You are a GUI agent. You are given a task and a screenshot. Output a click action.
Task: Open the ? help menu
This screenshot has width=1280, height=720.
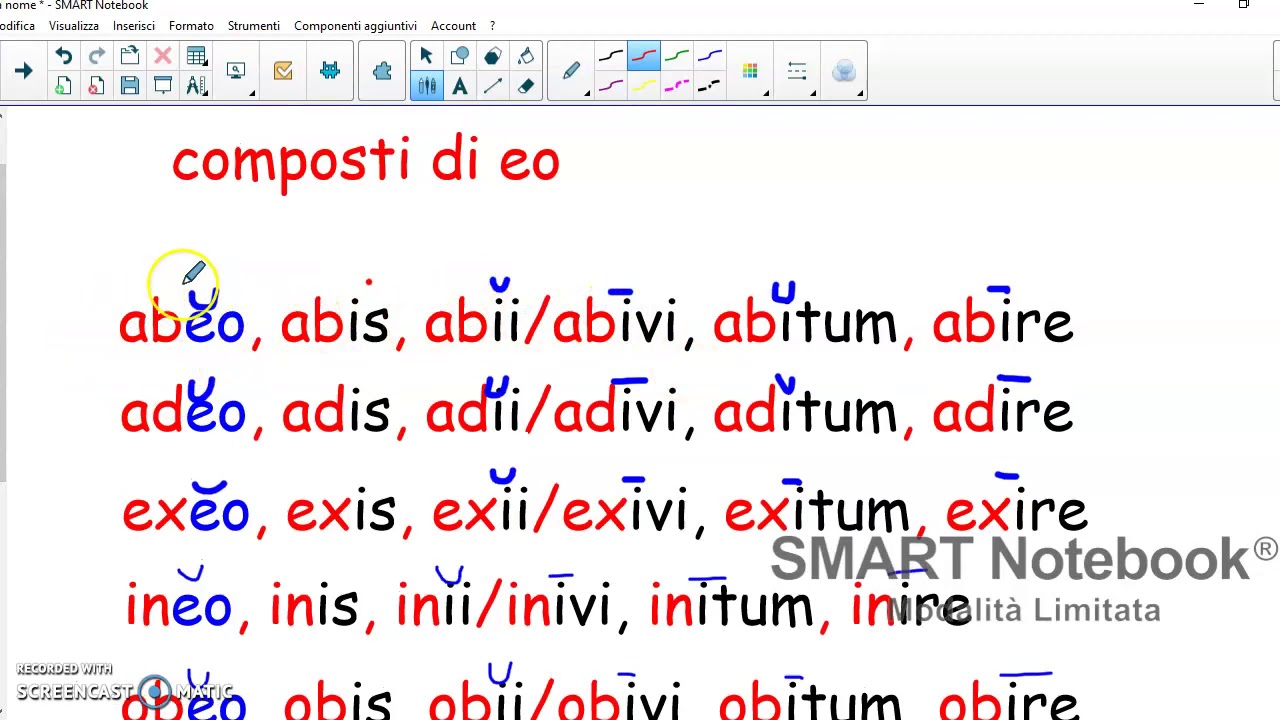[x=493, y=25]
